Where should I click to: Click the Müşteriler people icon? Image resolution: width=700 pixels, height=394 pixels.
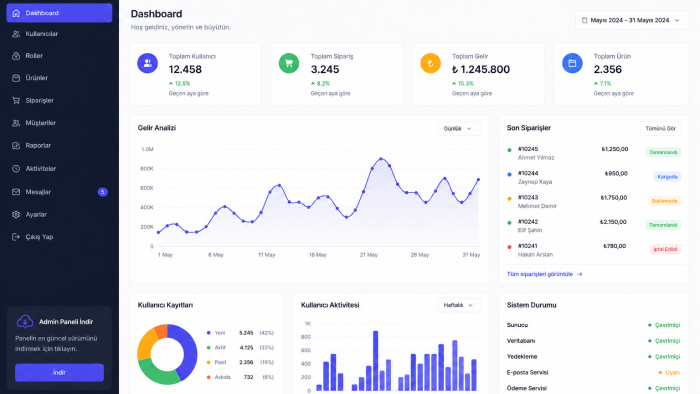click(x=16, y=123)
